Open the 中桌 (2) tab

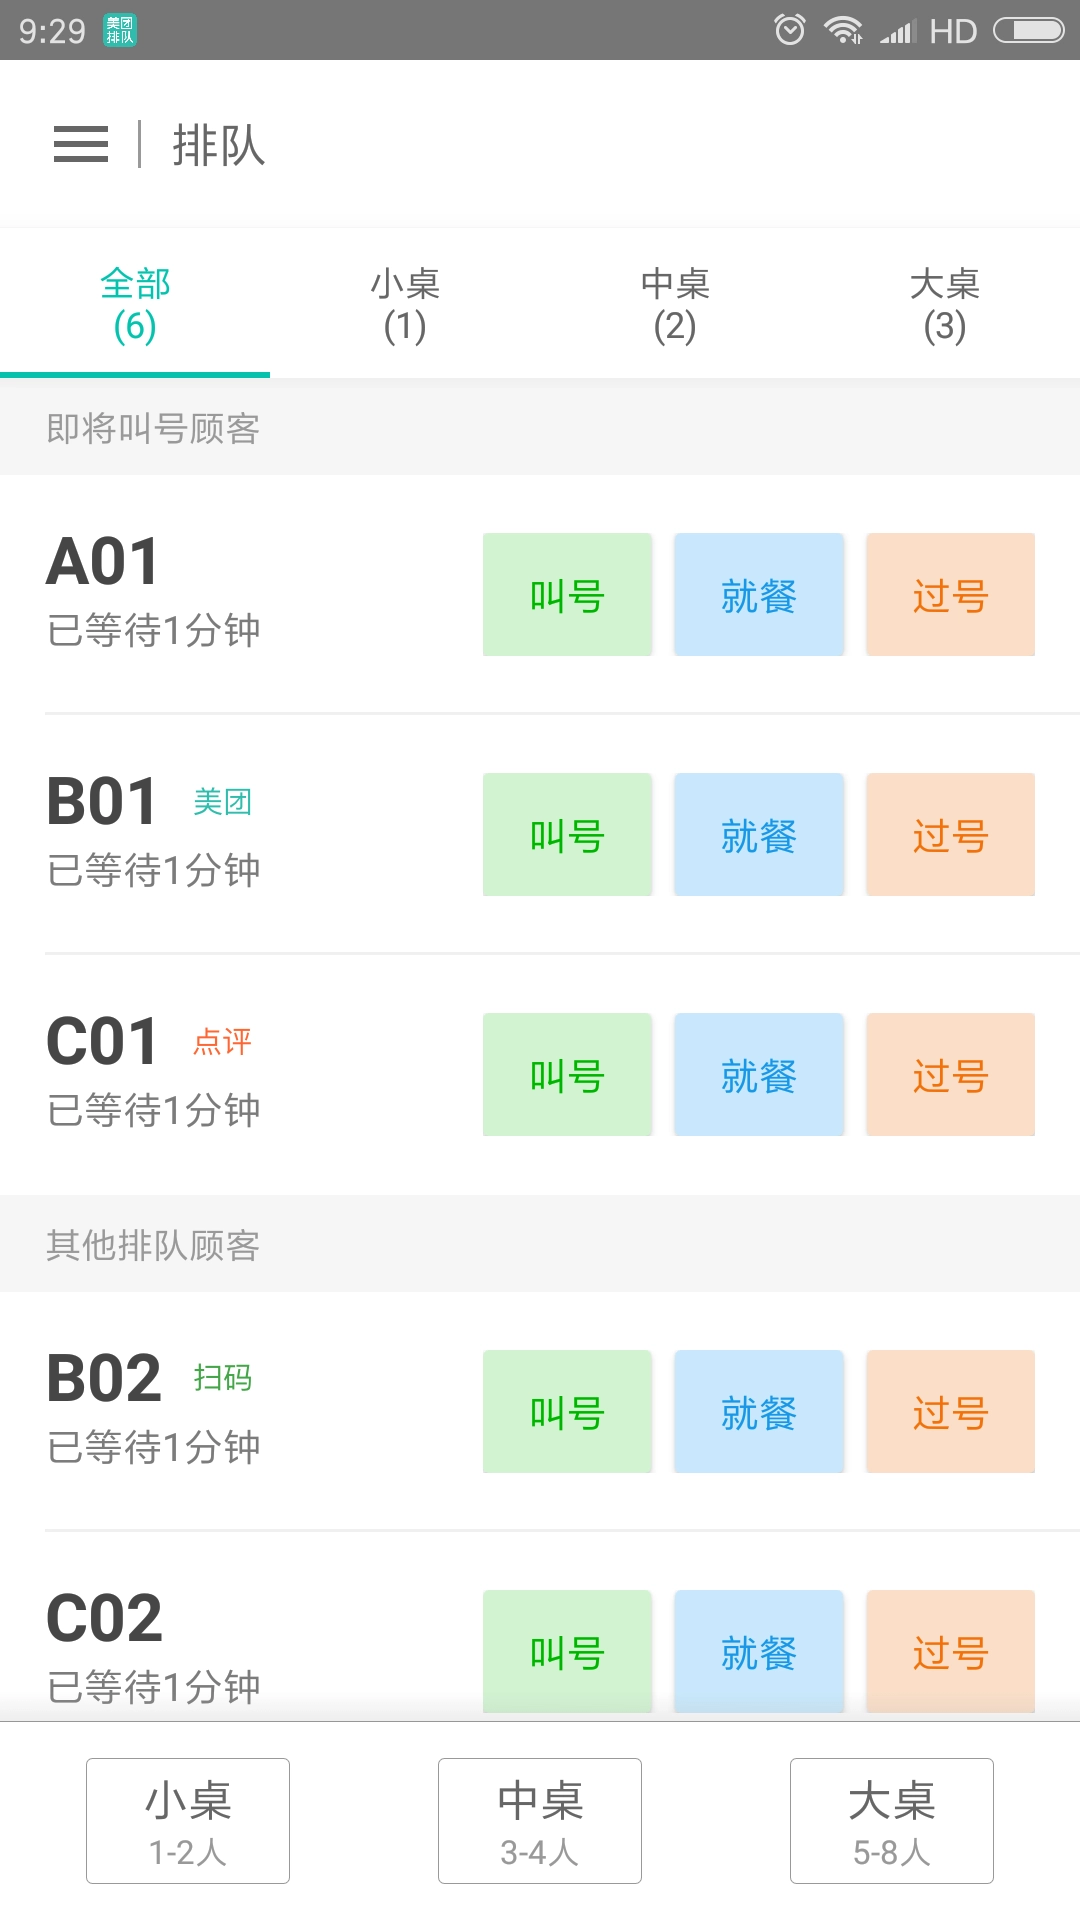coord(675,304)
